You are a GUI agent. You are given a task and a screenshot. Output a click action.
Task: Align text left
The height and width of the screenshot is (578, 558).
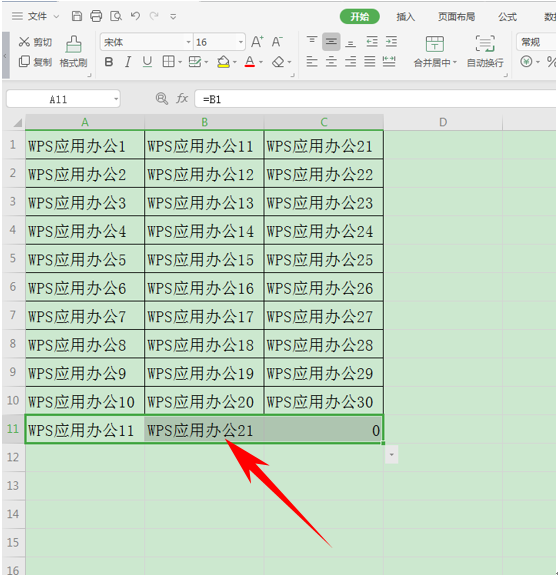pos(312,62)
